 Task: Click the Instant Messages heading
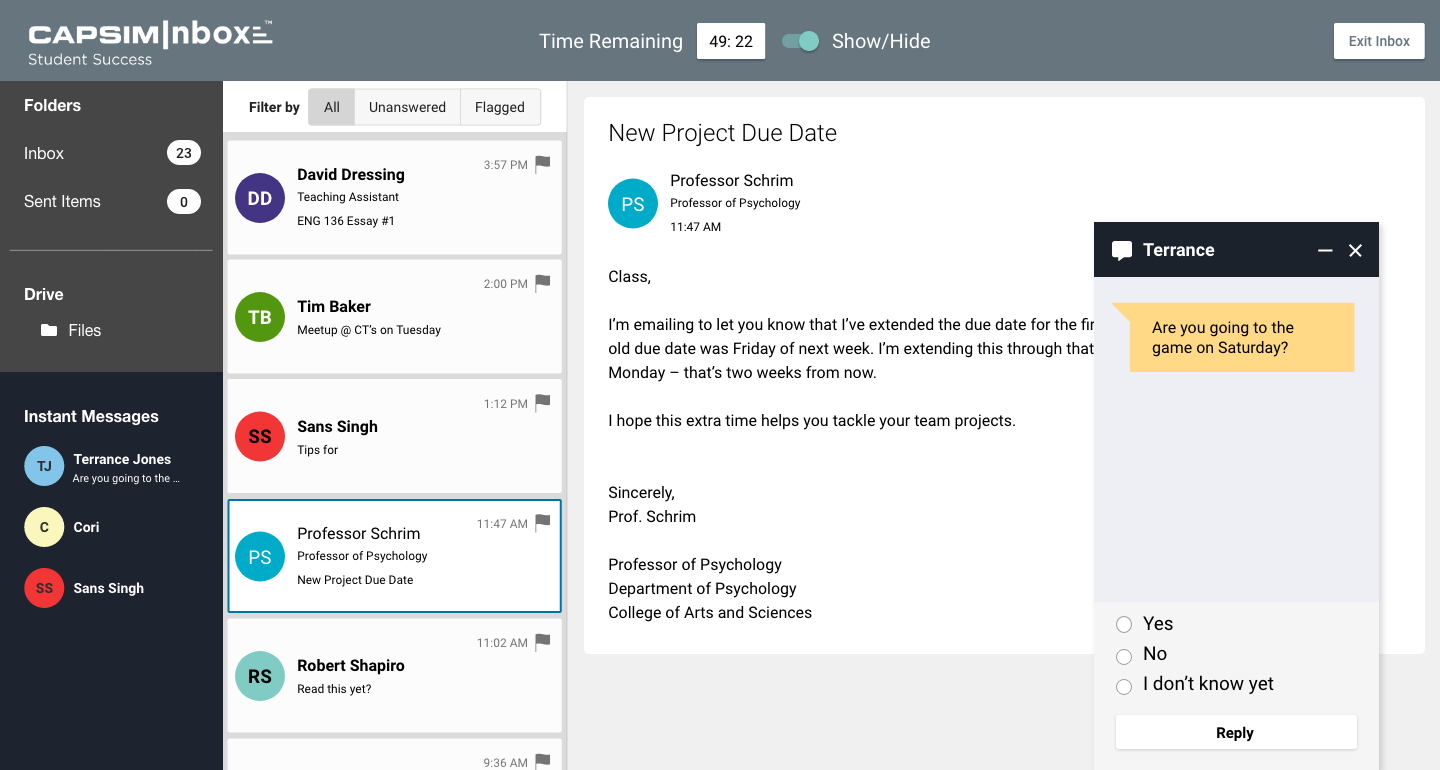point(91,416)
